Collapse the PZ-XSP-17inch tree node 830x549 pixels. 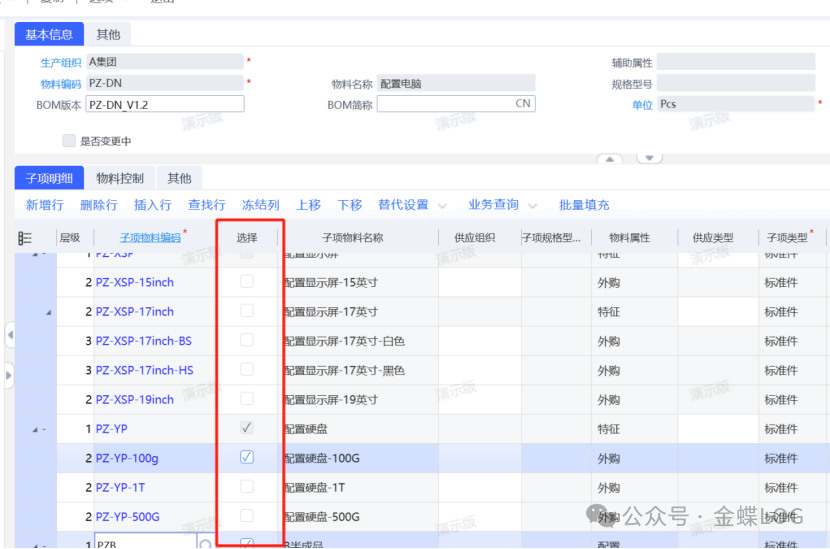(50, 313)
